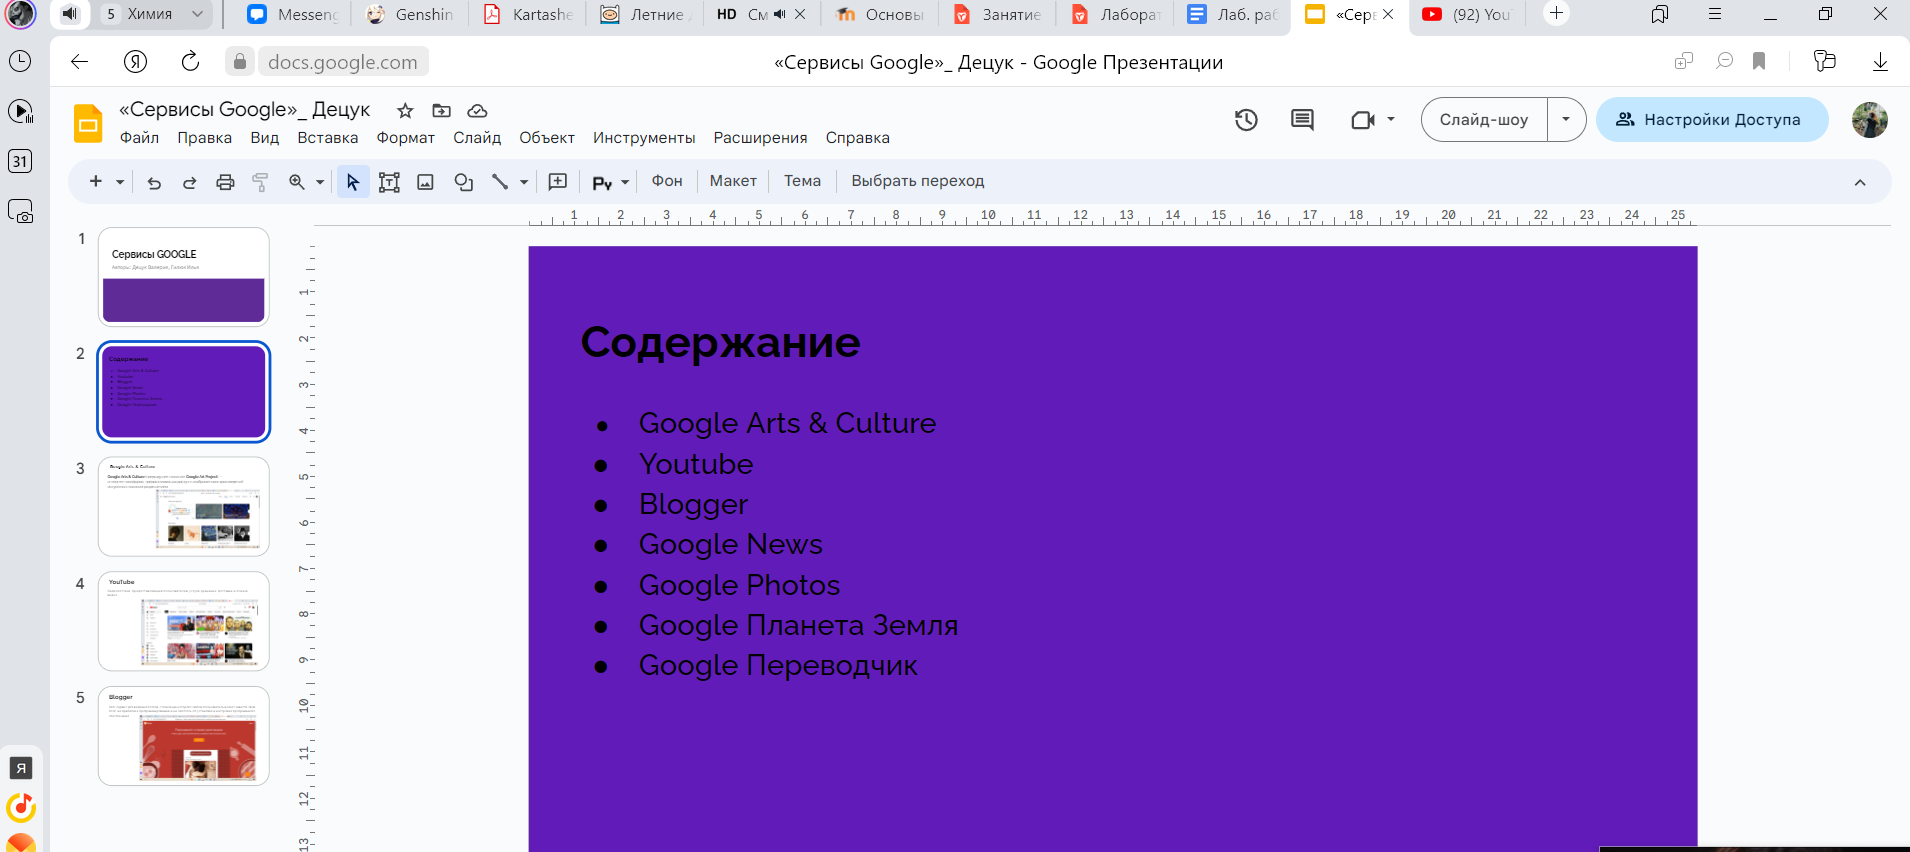Open a new browser tab
Screen dimensions: 1910x852
(1556, 13)
